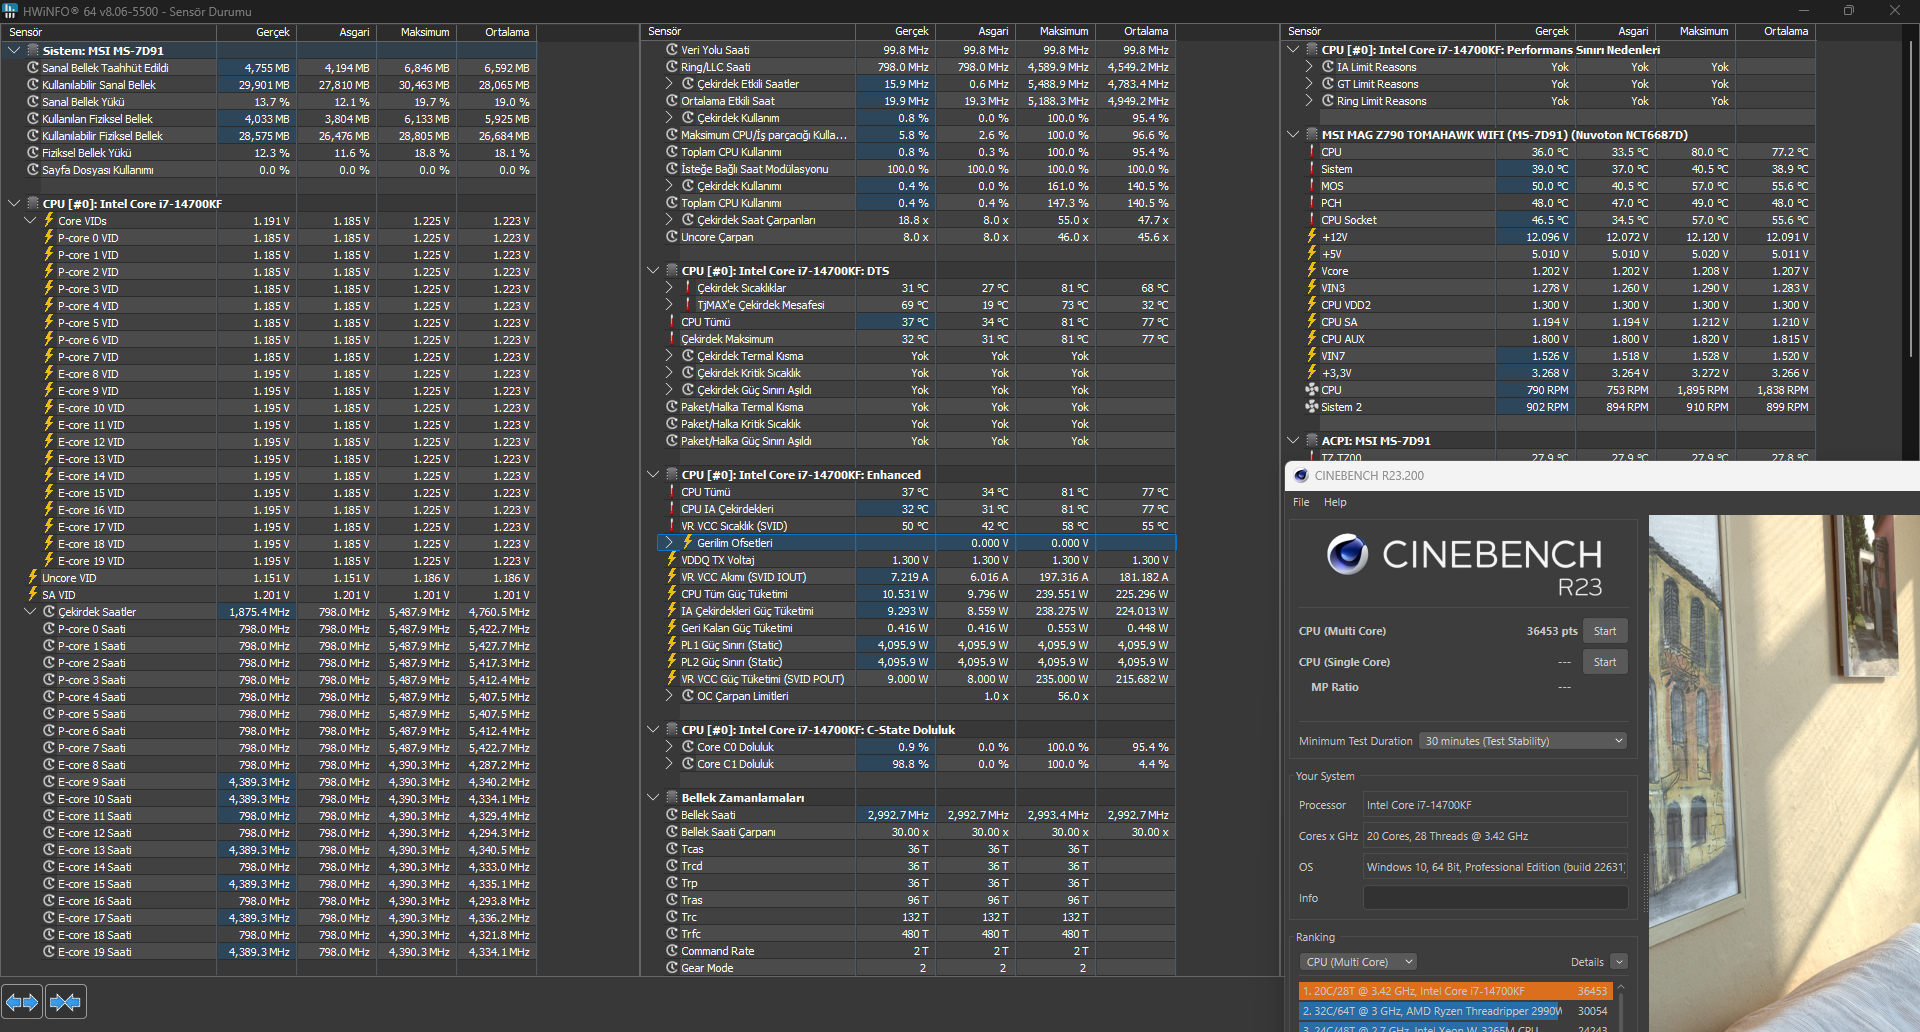Start the CPU (Multi Core) benchmark
The image size is (1920, 1032).
point(1605,631)
